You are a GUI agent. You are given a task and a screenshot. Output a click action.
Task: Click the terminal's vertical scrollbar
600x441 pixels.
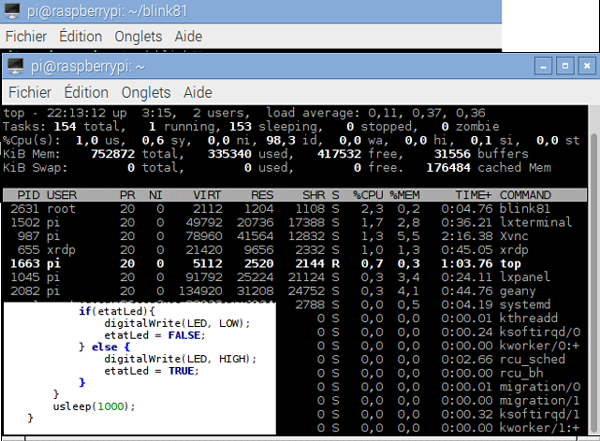click(594, 283)
